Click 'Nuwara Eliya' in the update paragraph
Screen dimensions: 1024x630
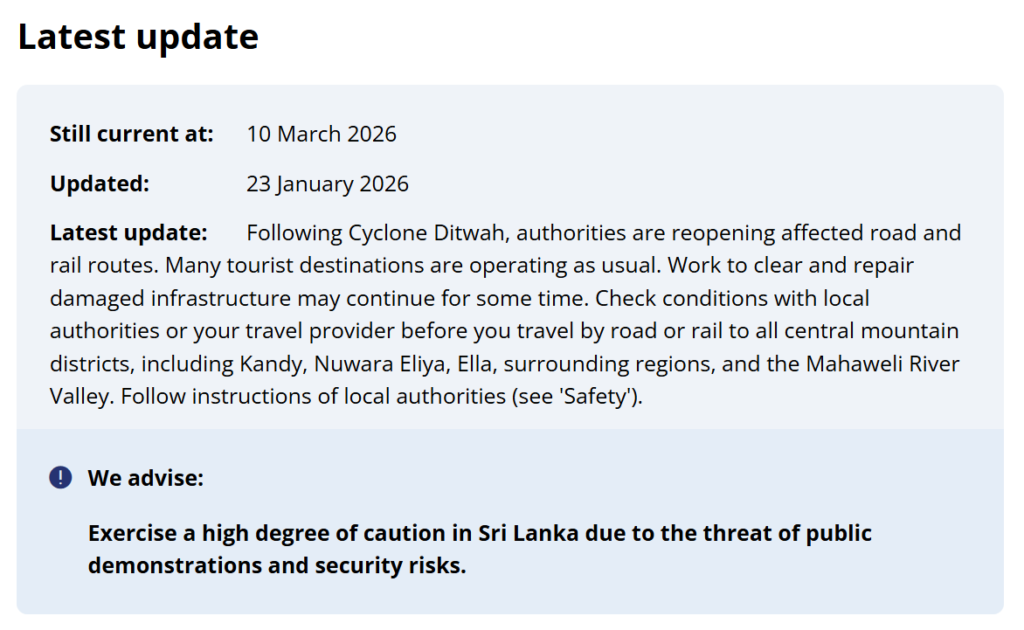[x=372, y=363]
